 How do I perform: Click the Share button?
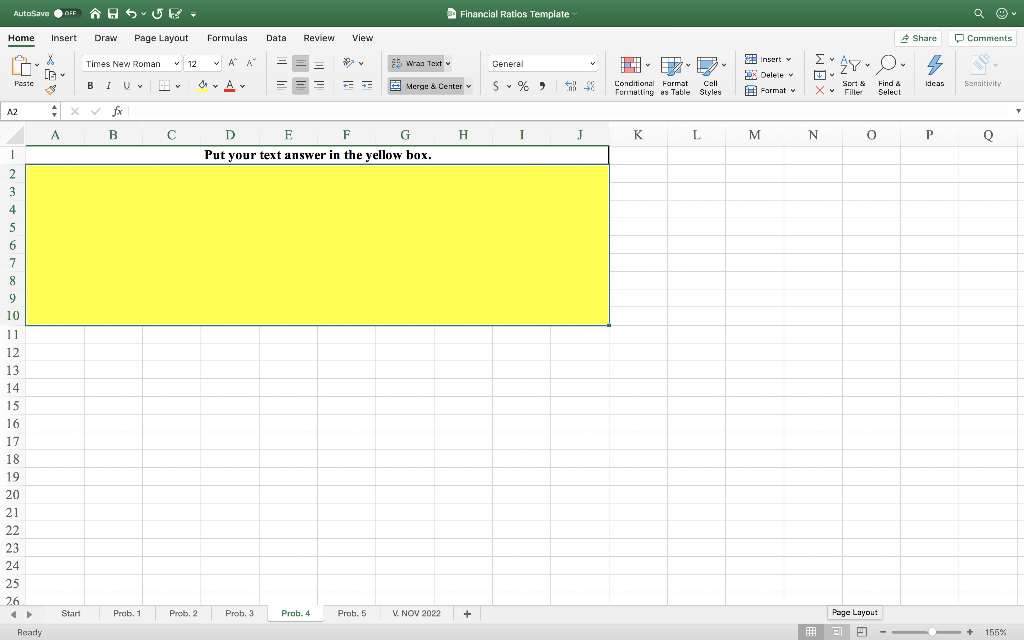(917, 37)
